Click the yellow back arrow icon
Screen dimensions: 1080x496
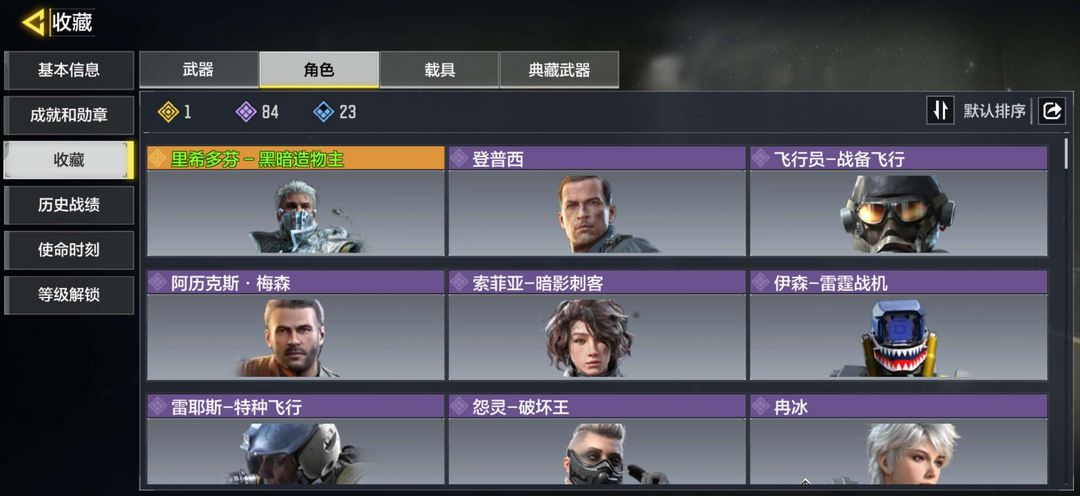pos(33,22)
